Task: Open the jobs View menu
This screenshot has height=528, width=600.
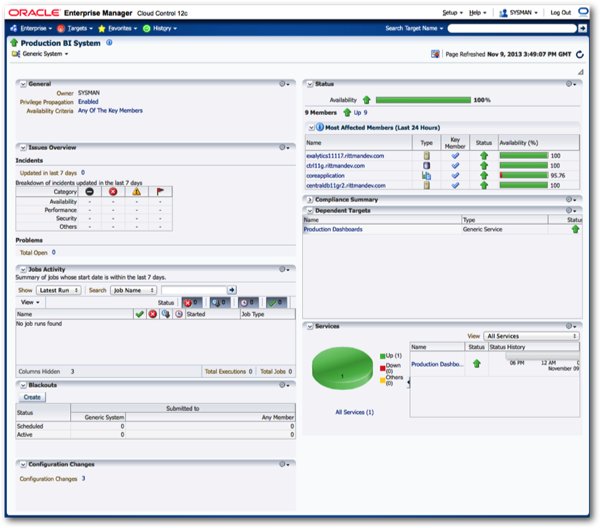Action: point(30,302)
